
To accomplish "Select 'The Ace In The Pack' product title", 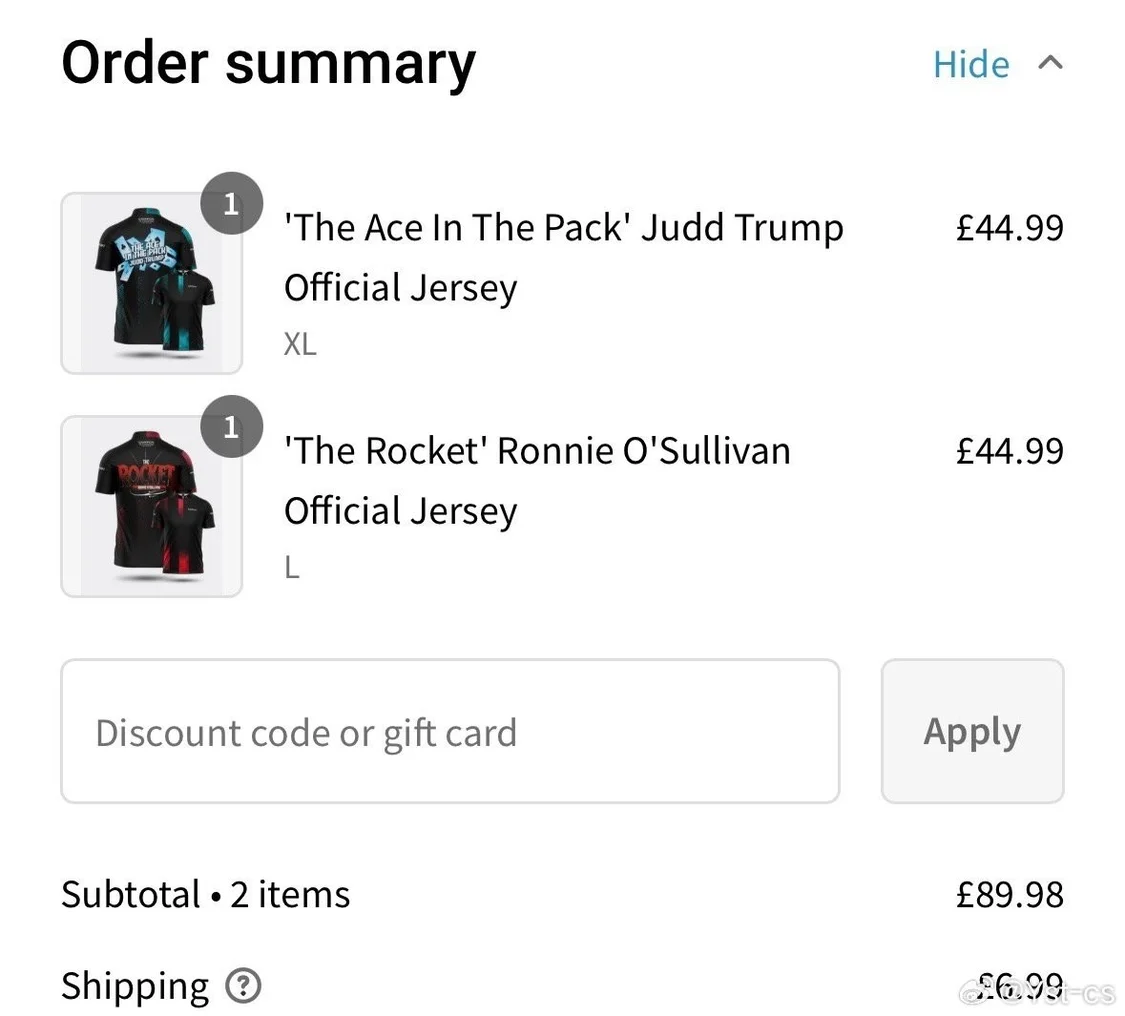I will click(x=563, y=257).
